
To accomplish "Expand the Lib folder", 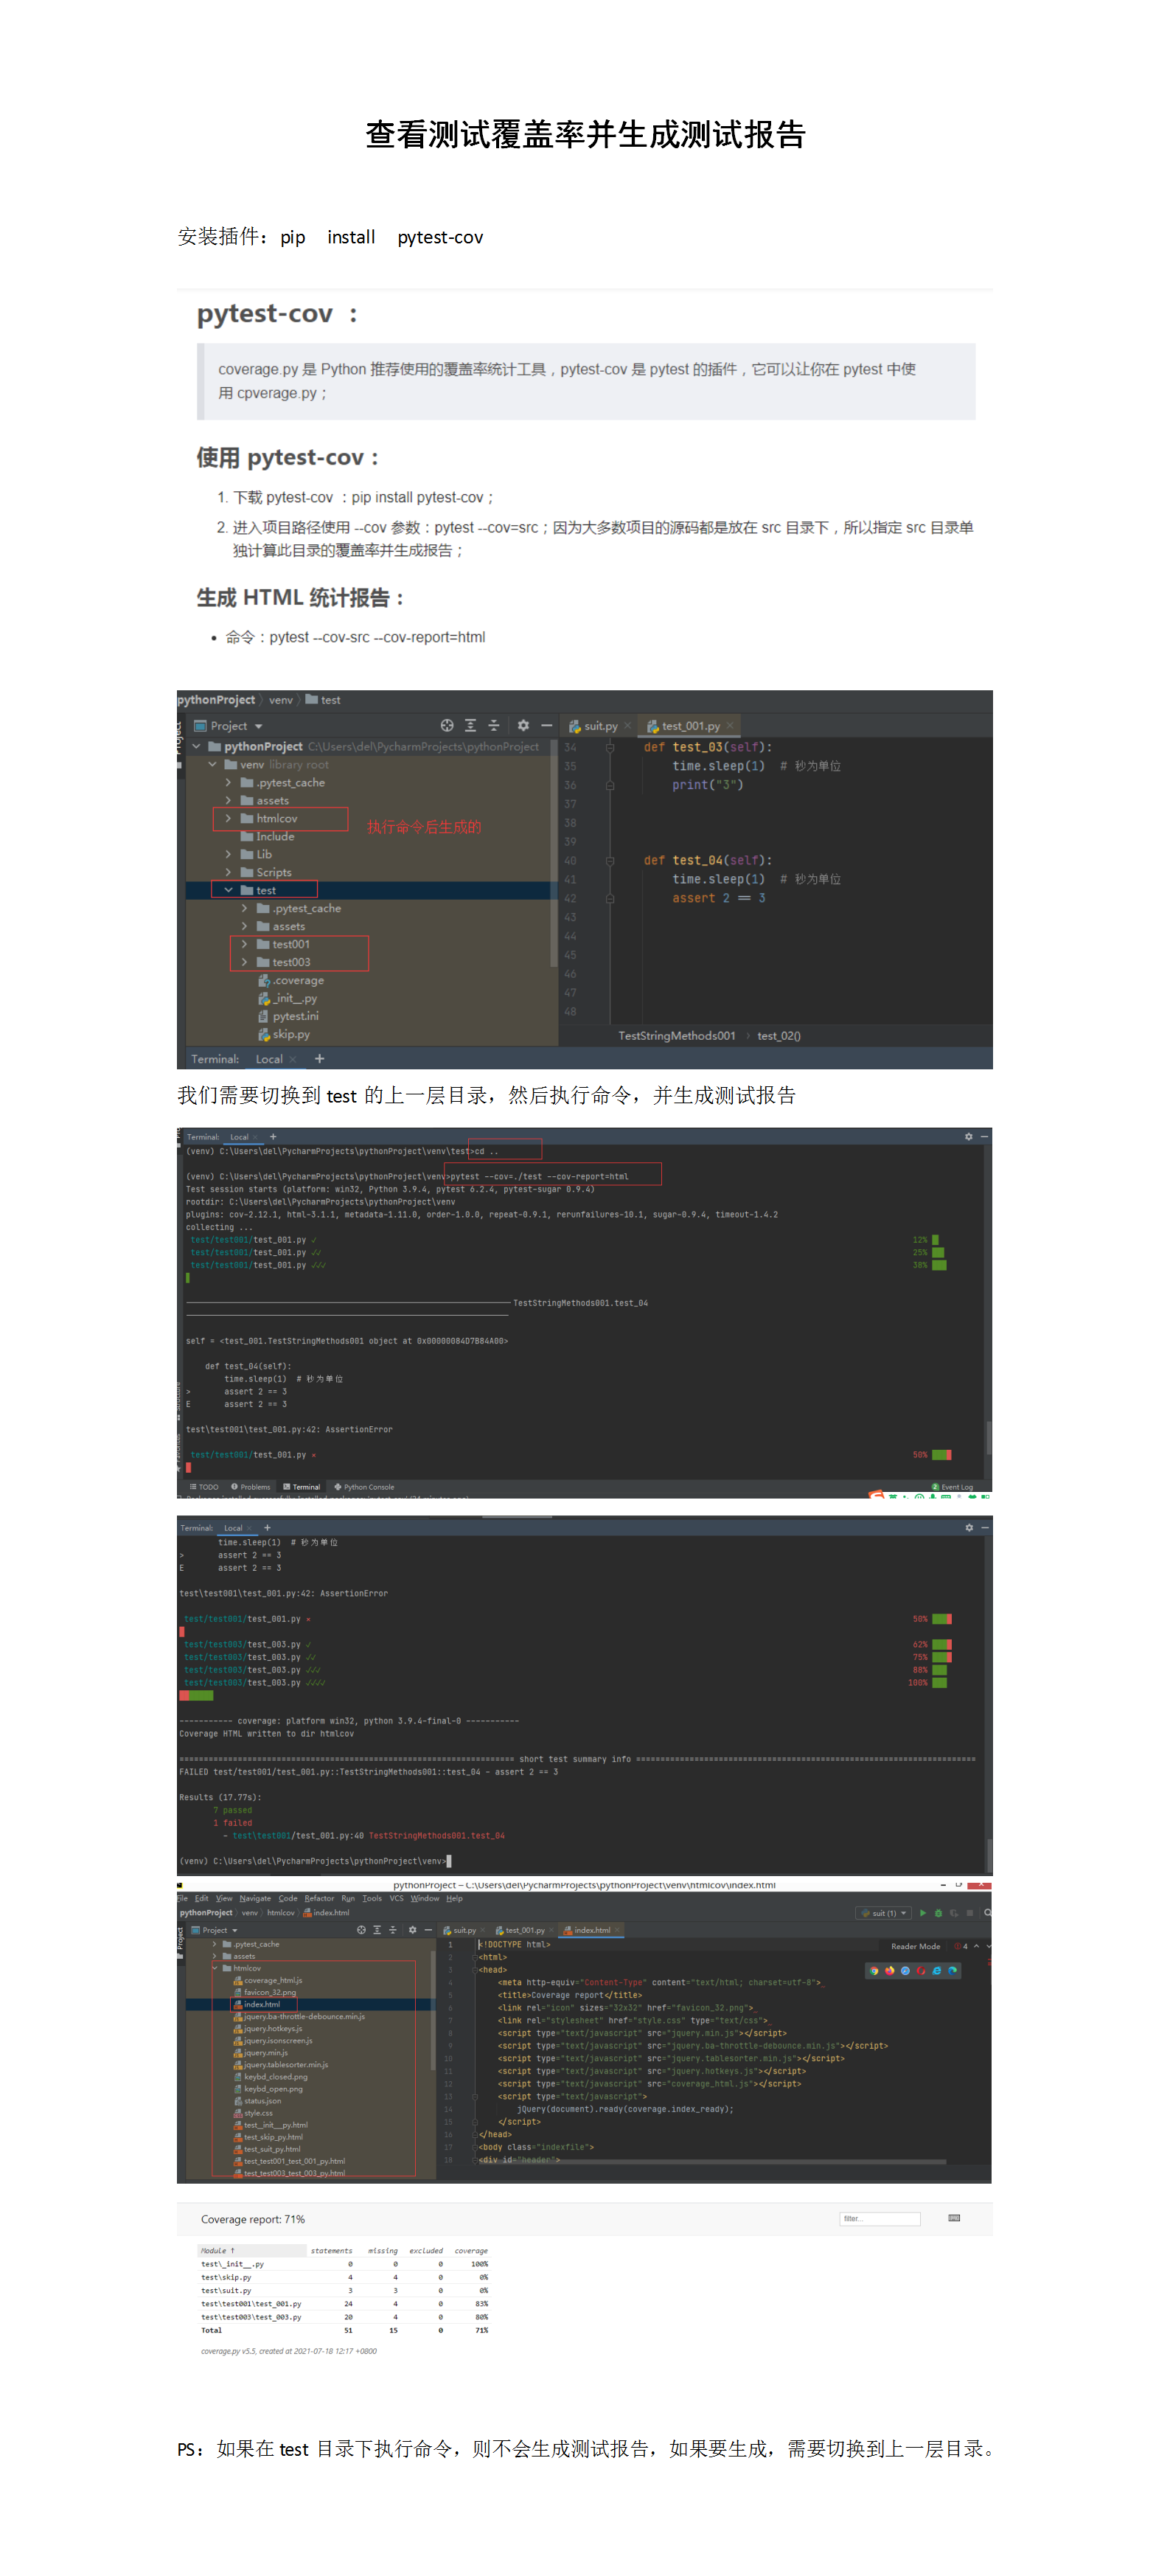I will click(x=228, y=854).
